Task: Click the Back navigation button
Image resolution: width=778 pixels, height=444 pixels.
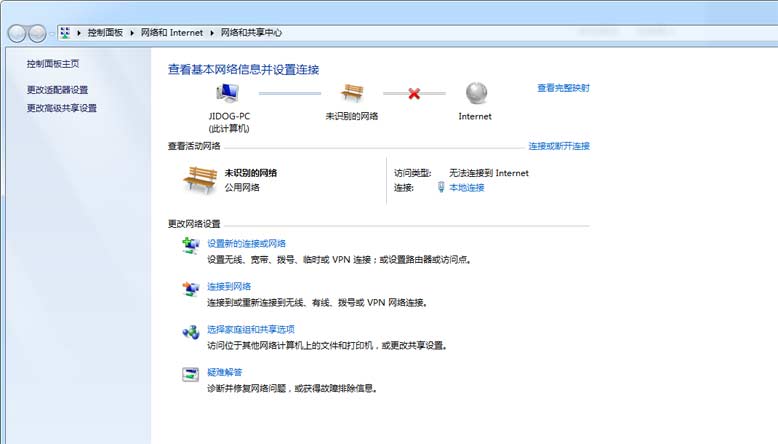Action: click(x=16, y=33)
